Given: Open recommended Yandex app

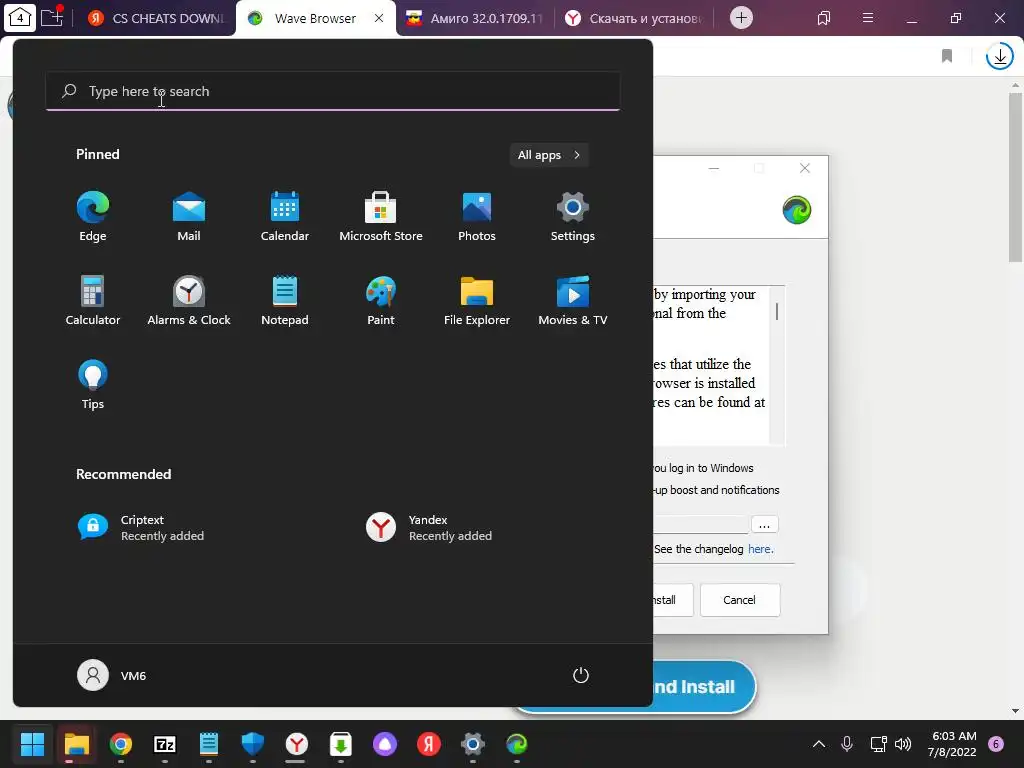Looking at the screenshot, I should (429, 528).
